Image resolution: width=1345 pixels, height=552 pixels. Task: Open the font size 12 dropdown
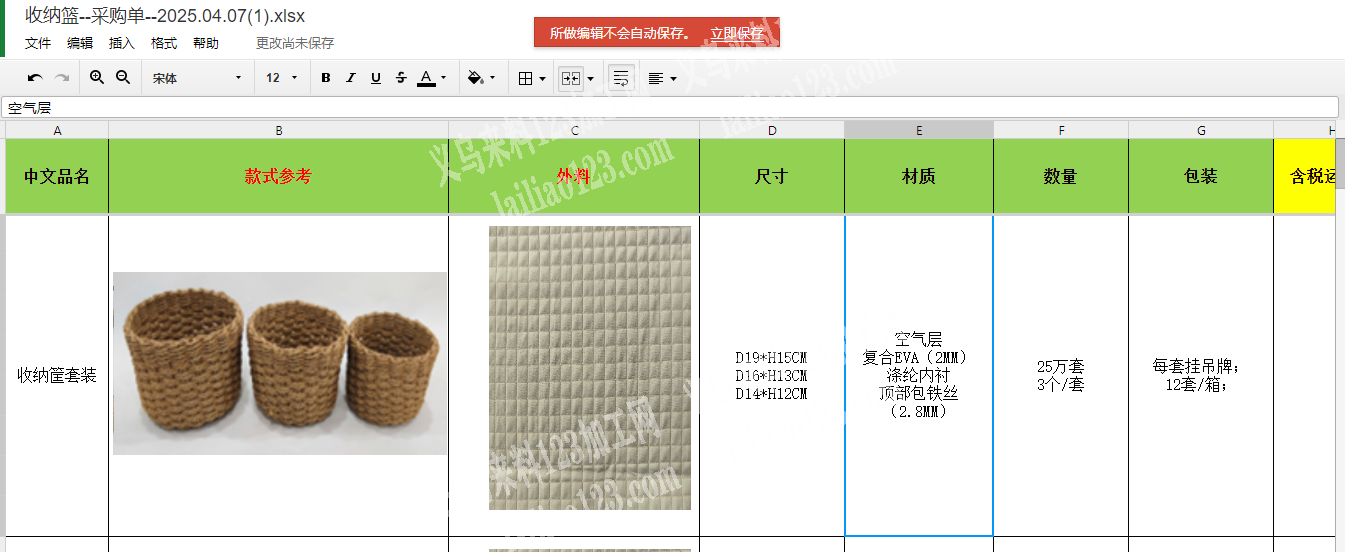[283, 78]
